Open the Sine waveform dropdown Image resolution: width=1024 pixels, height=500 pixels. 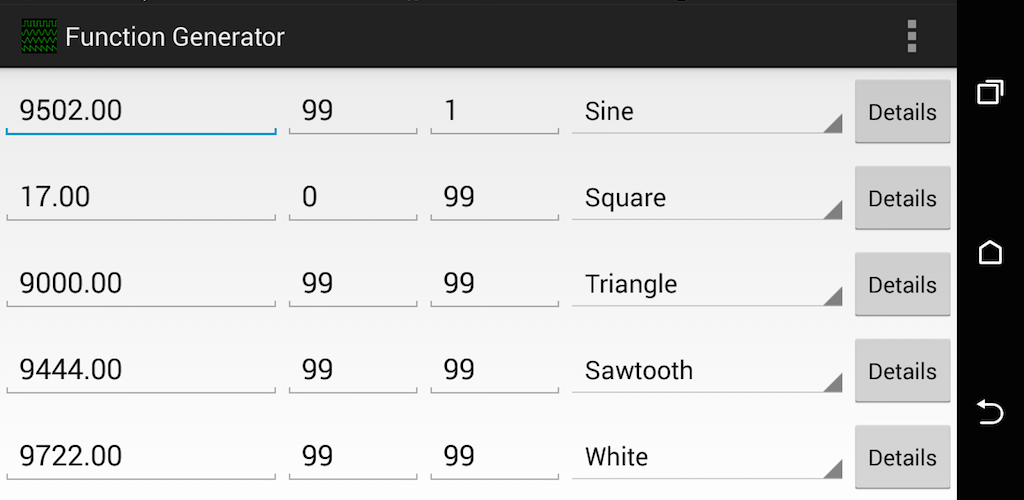pyautogui.click(x=706, y=111)
